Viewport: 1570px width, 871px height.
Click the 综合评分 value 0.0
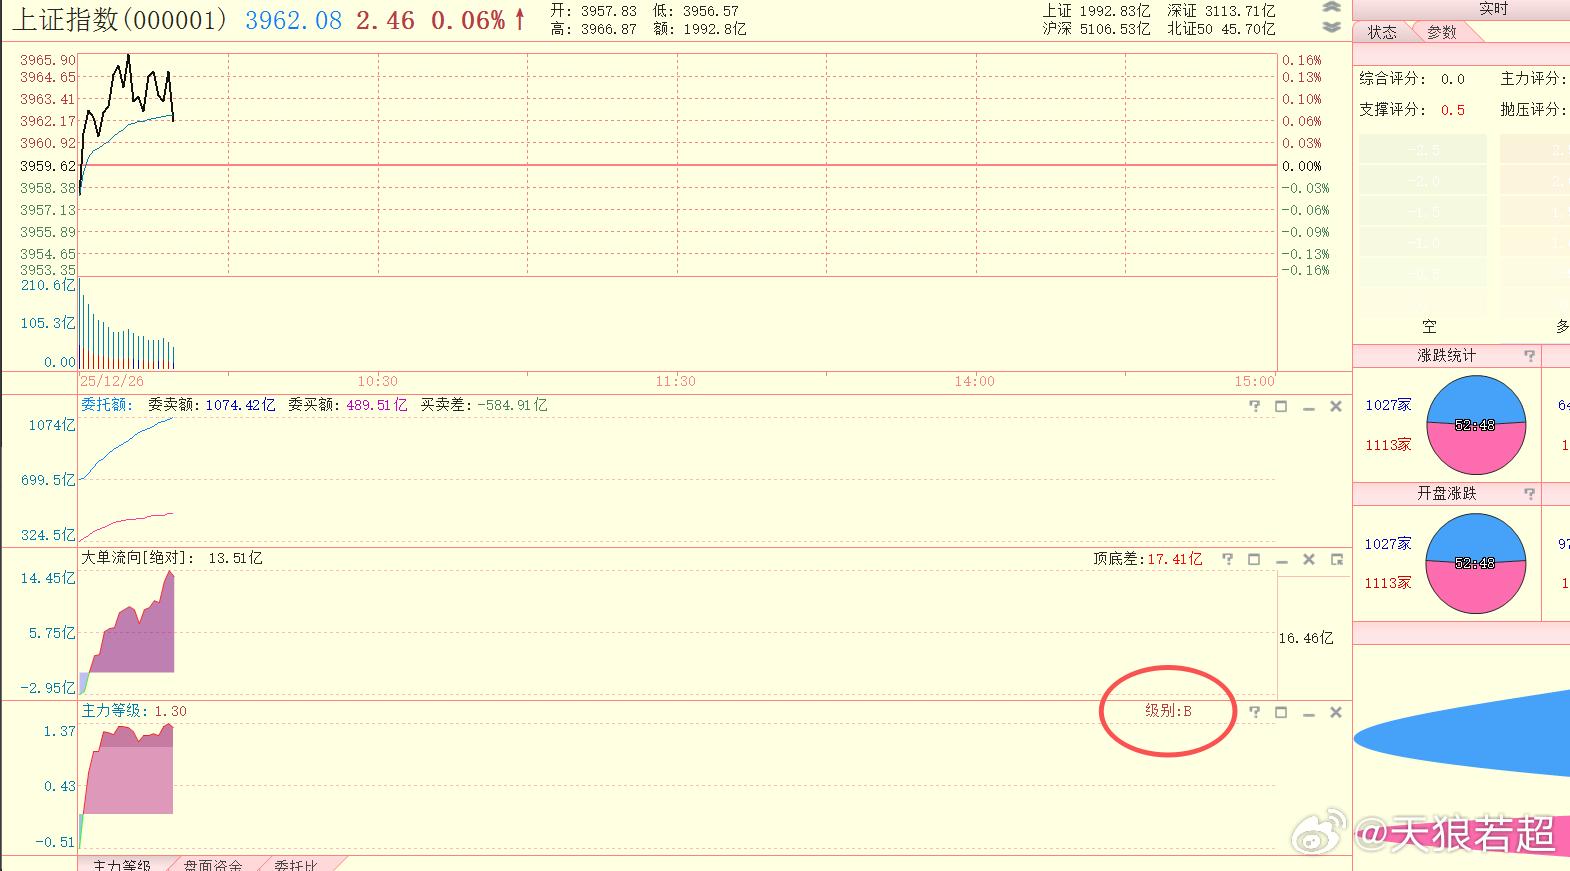click(x=1452, y=79)
